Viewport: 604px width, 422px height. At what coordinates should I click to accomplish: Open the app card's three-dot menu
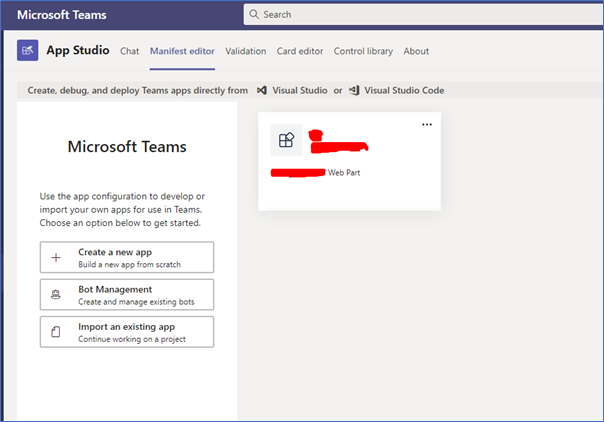tap(427, 124)
